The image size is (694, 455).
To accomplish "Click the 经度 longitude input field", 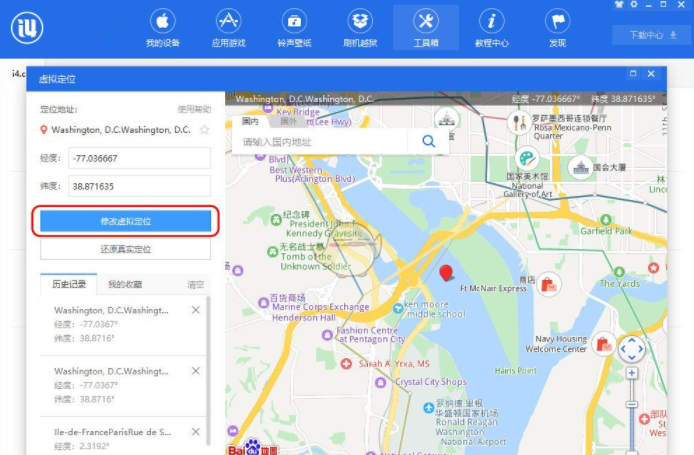I will [139, 158].
